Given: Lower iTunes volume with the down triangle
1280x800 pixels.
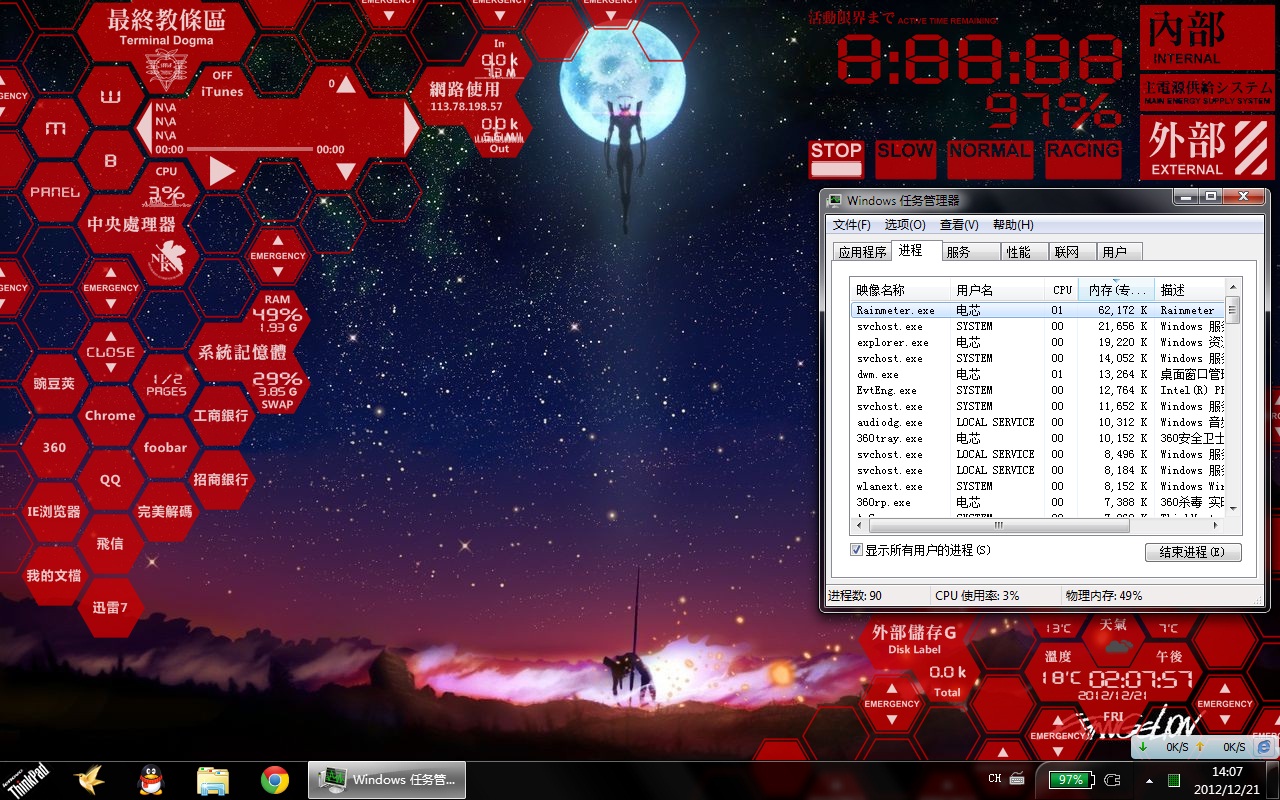Looking at the screenshot, I should [x=345, y=172].
